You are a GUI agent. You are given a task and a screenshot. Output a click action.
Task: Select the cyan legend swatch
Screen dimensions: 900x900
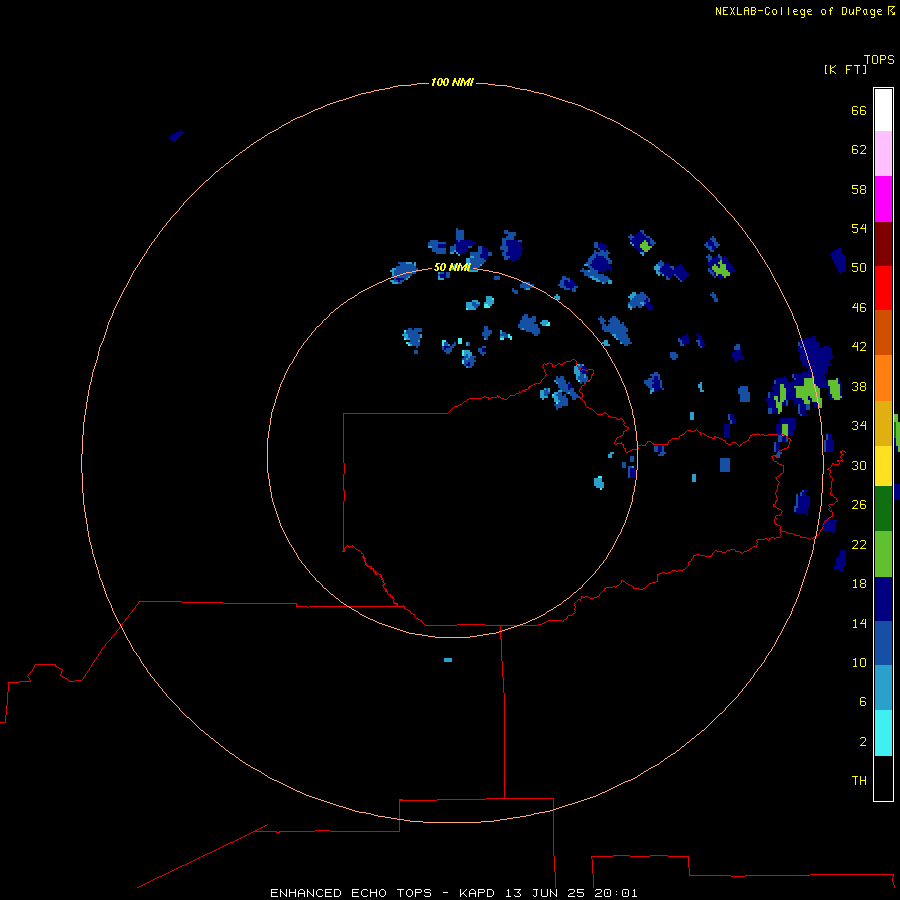883,733
